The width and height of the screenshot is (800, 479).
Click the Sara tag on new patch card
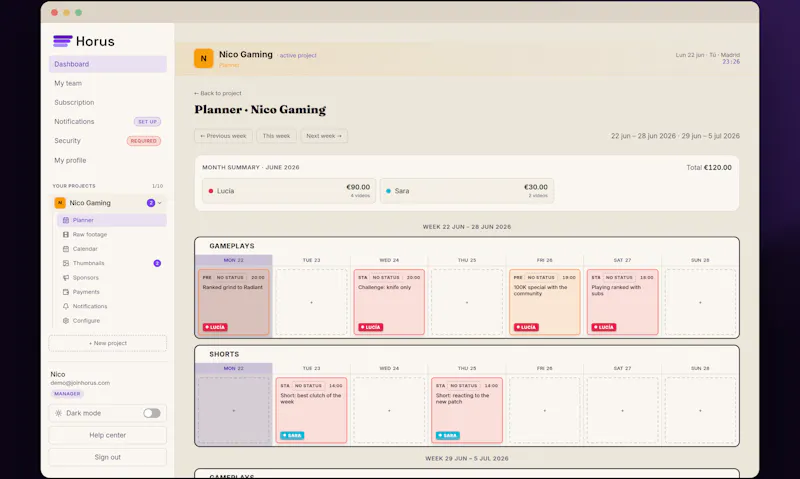448,435
